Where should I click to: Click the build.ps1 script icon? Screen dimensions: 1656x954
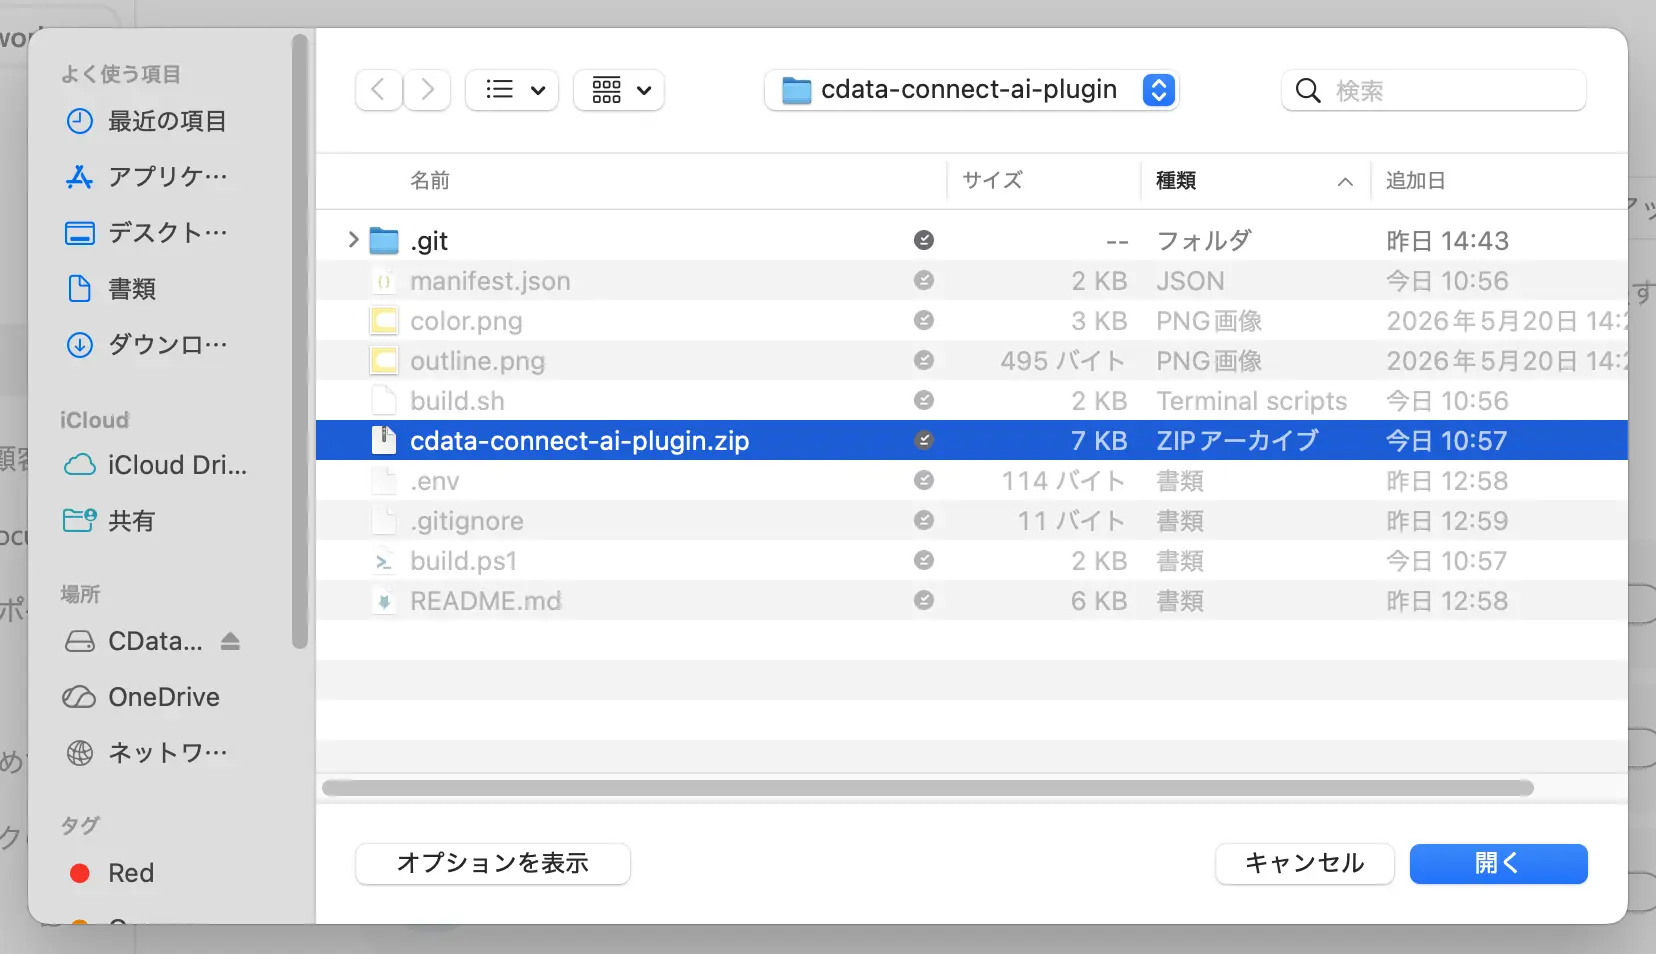(384, 561)
